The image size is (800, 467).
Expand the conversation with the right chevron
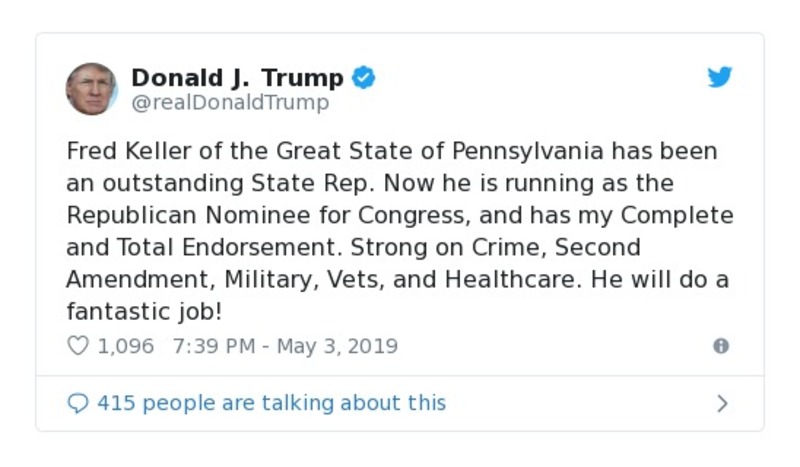(x=722, y=403)
